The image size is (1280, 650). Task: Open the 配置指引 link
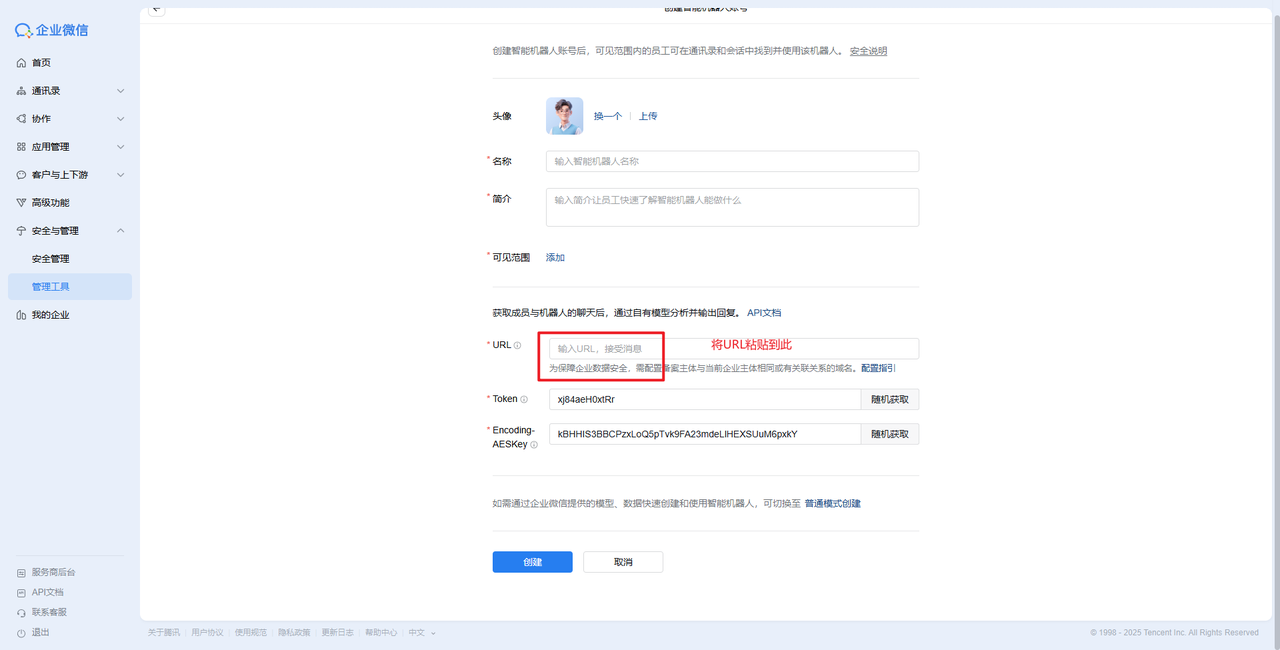[x=878, y=368]
